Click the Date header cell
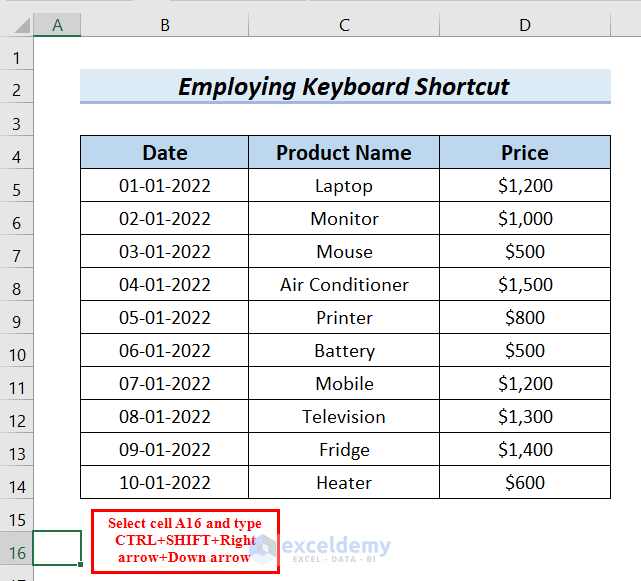This screenshot has width=641, height=581. [164, 152]
